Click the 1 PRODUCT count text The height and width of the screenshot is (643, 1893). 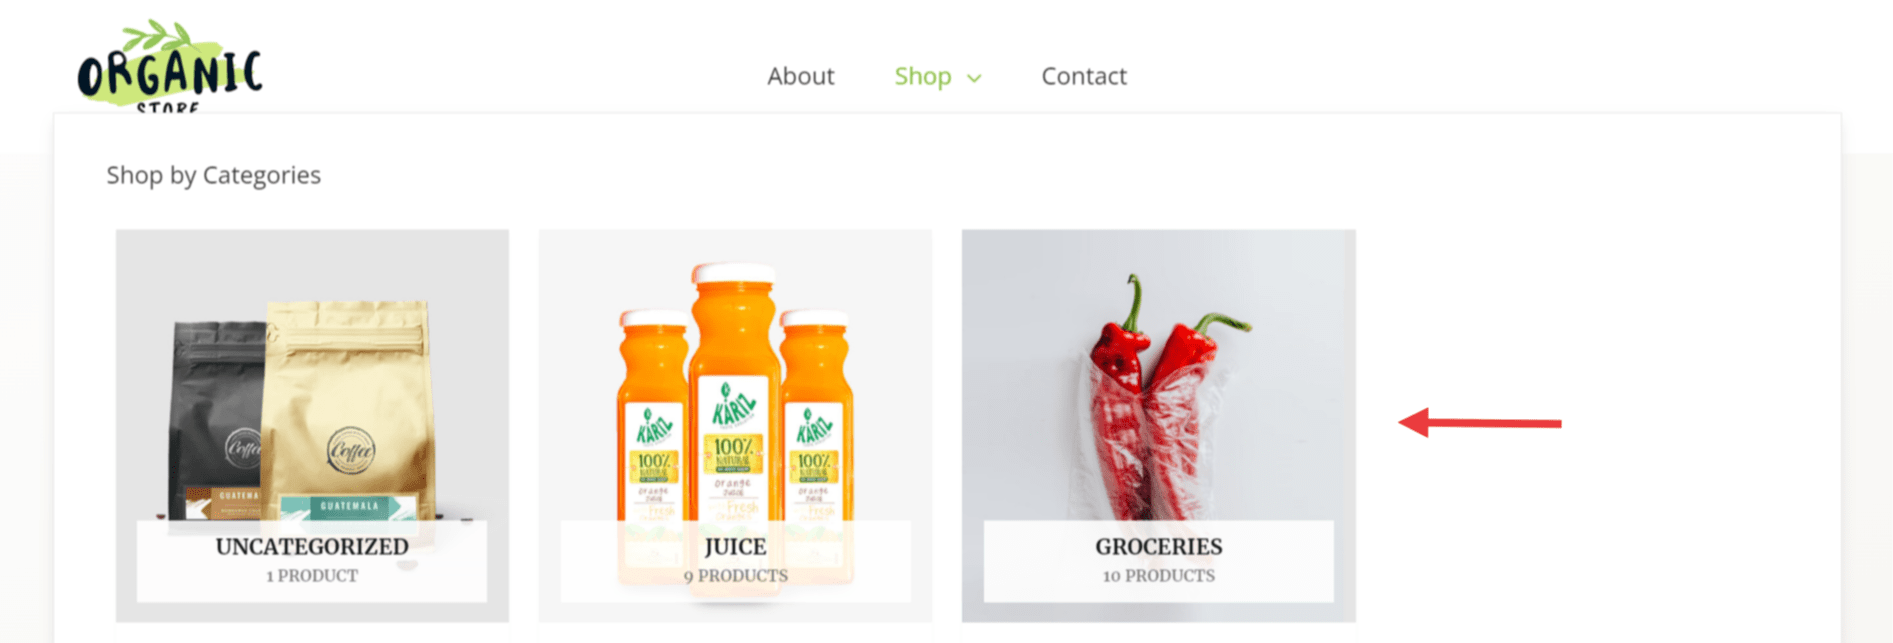(312, 576)
